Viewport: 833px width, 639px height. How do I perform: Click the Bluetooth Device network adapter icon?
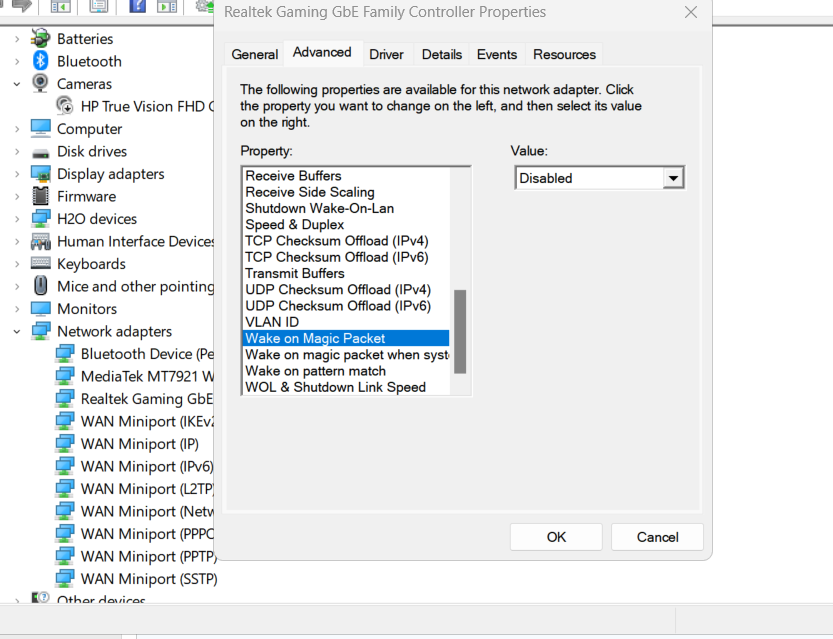65,354
